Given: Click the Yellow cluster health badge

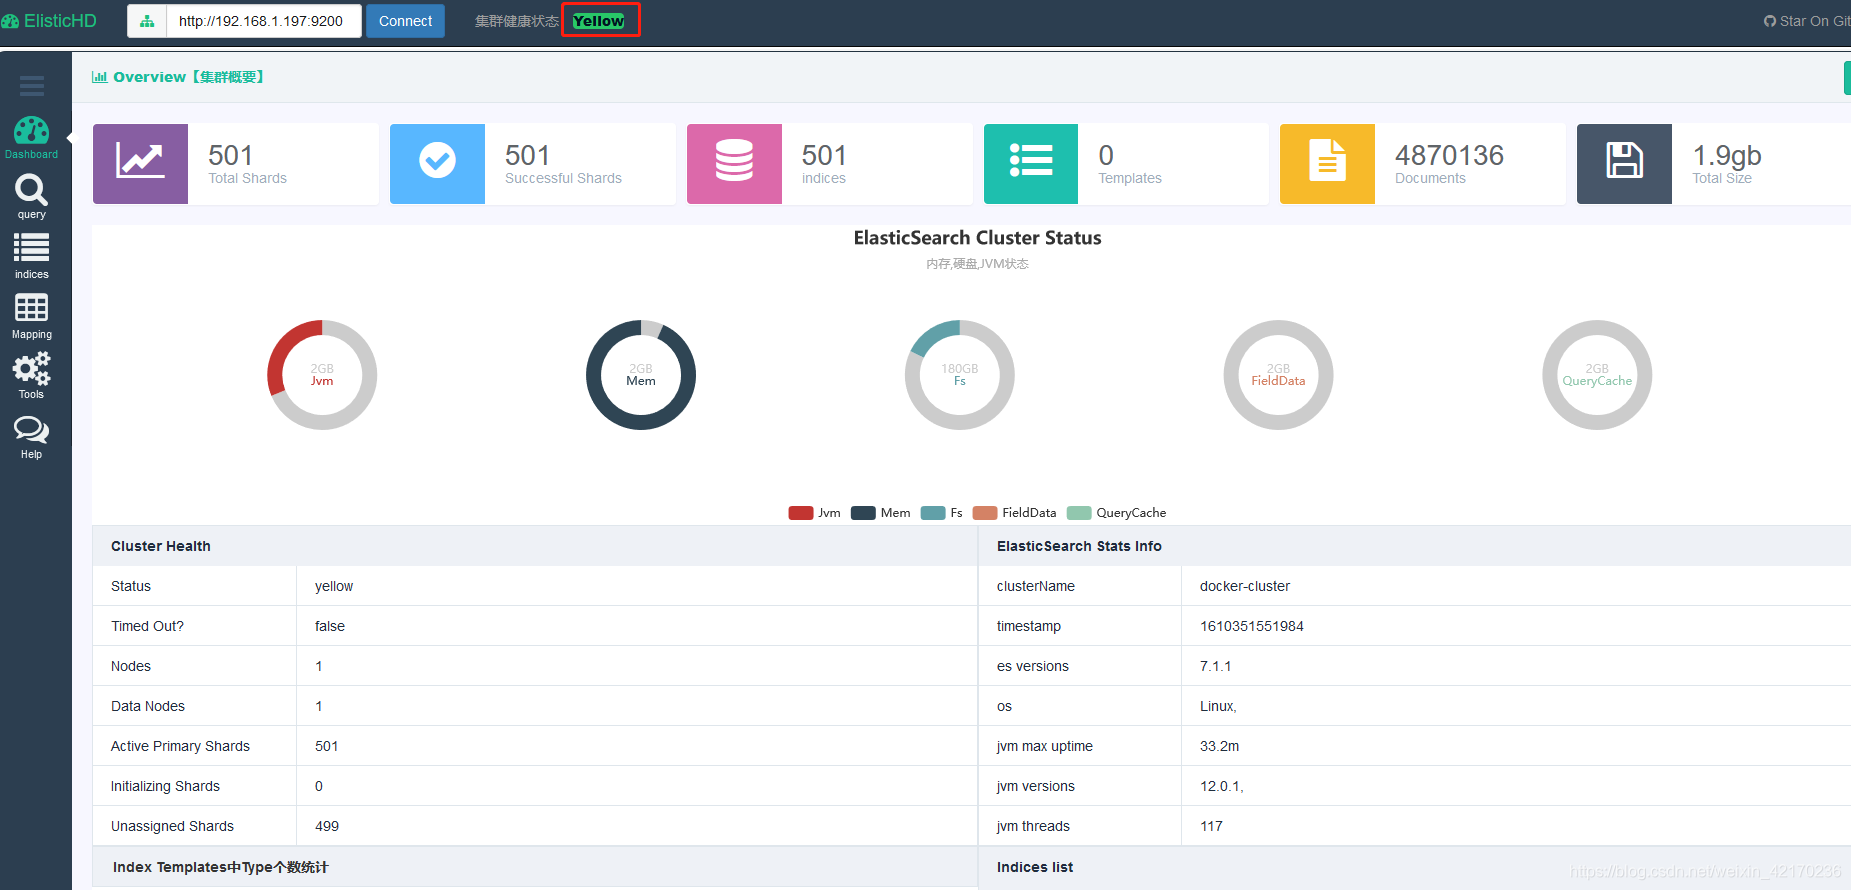Looking at the screenshot, I should [x=599, y=21].
